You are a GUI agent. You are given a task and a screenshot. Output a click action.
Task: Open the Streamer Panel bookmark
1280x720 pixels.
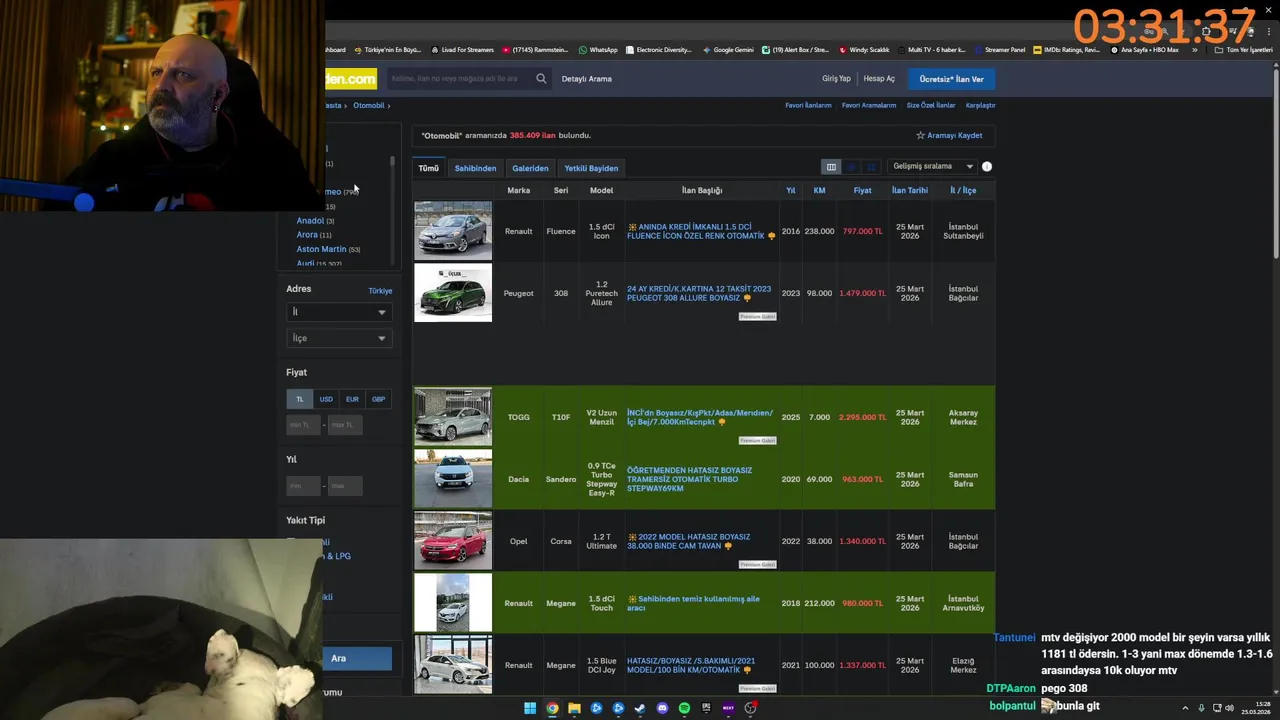999,50
